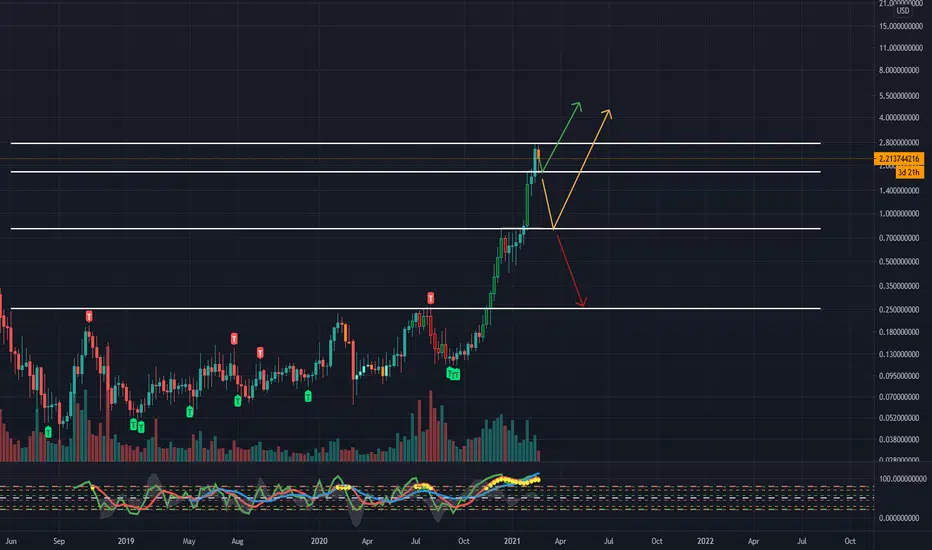The width and height of the screenshot is (932, 550).
Task: Click the Sep label on time axis
Action: (x=59, y=541)
